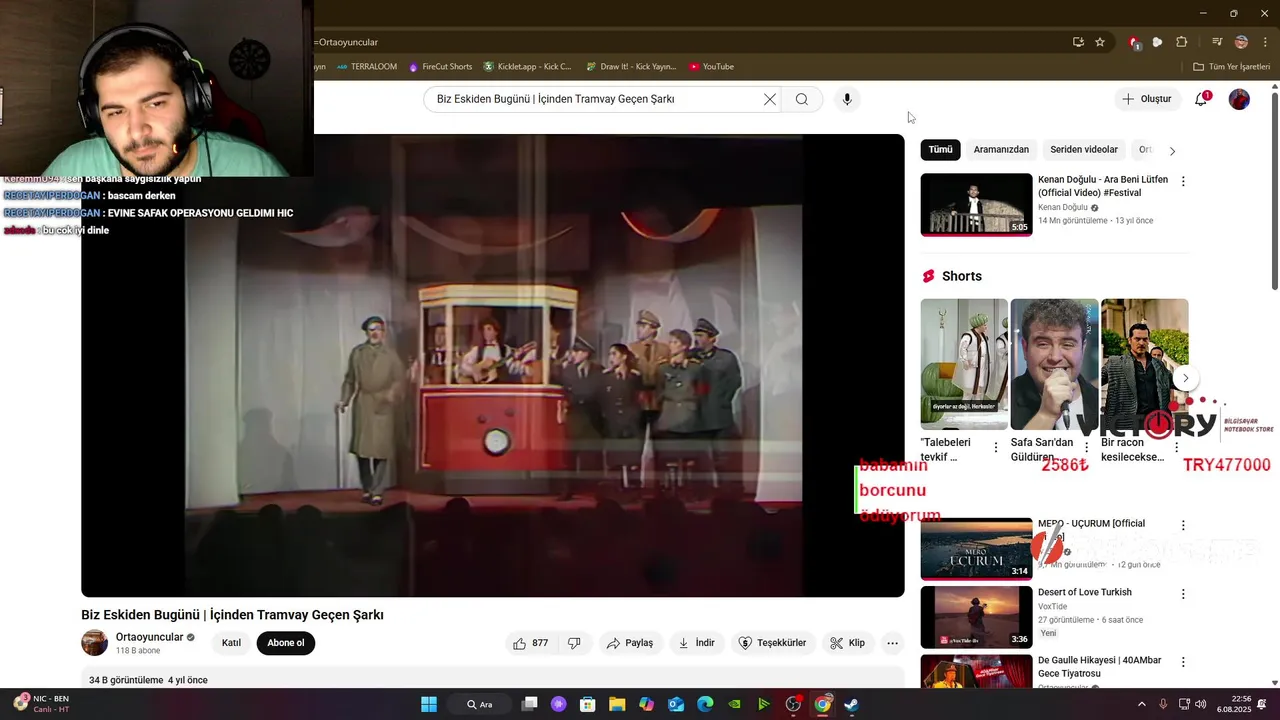Join the channel with Katıl

[x=231, y=643]
